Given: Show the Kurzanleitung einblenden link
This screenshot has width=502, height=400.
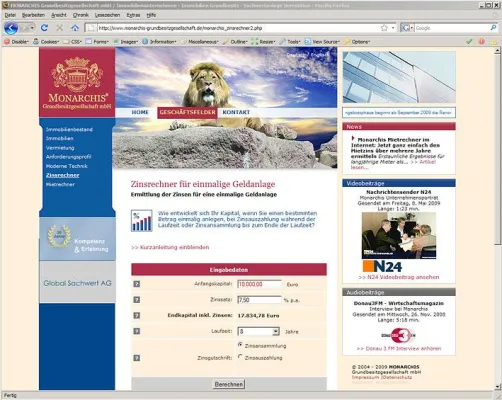Looking at the screenshot, I should [170, 247].
